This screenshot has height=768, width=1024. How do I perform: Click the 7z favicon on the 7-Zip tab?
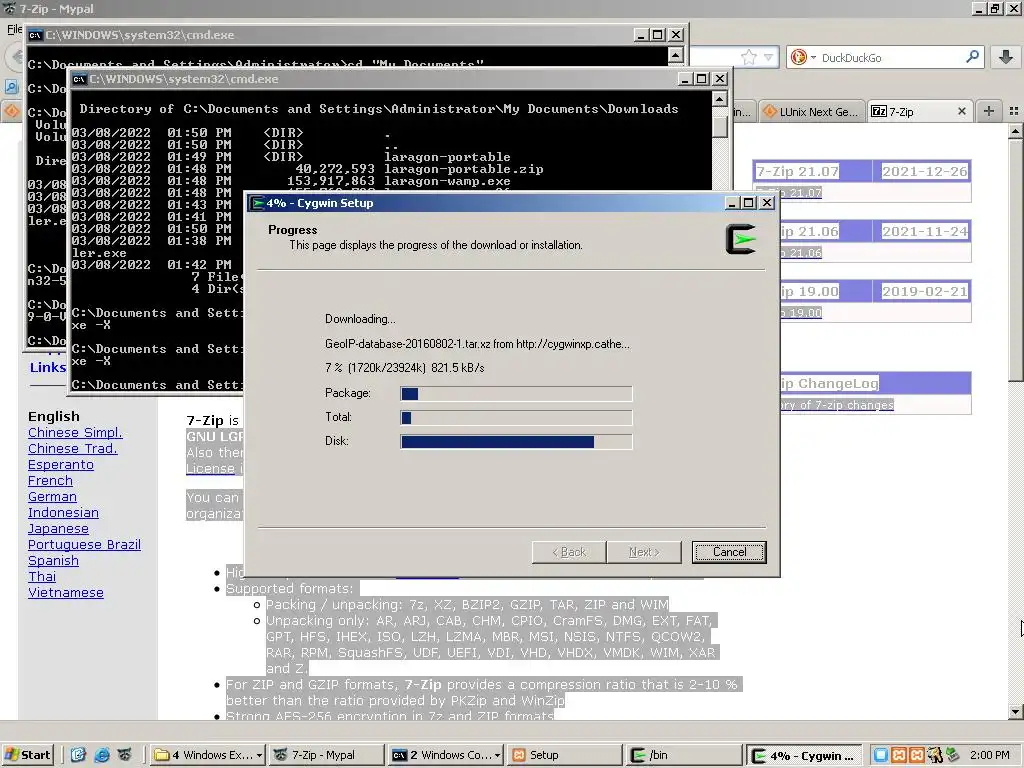point(879,112)
